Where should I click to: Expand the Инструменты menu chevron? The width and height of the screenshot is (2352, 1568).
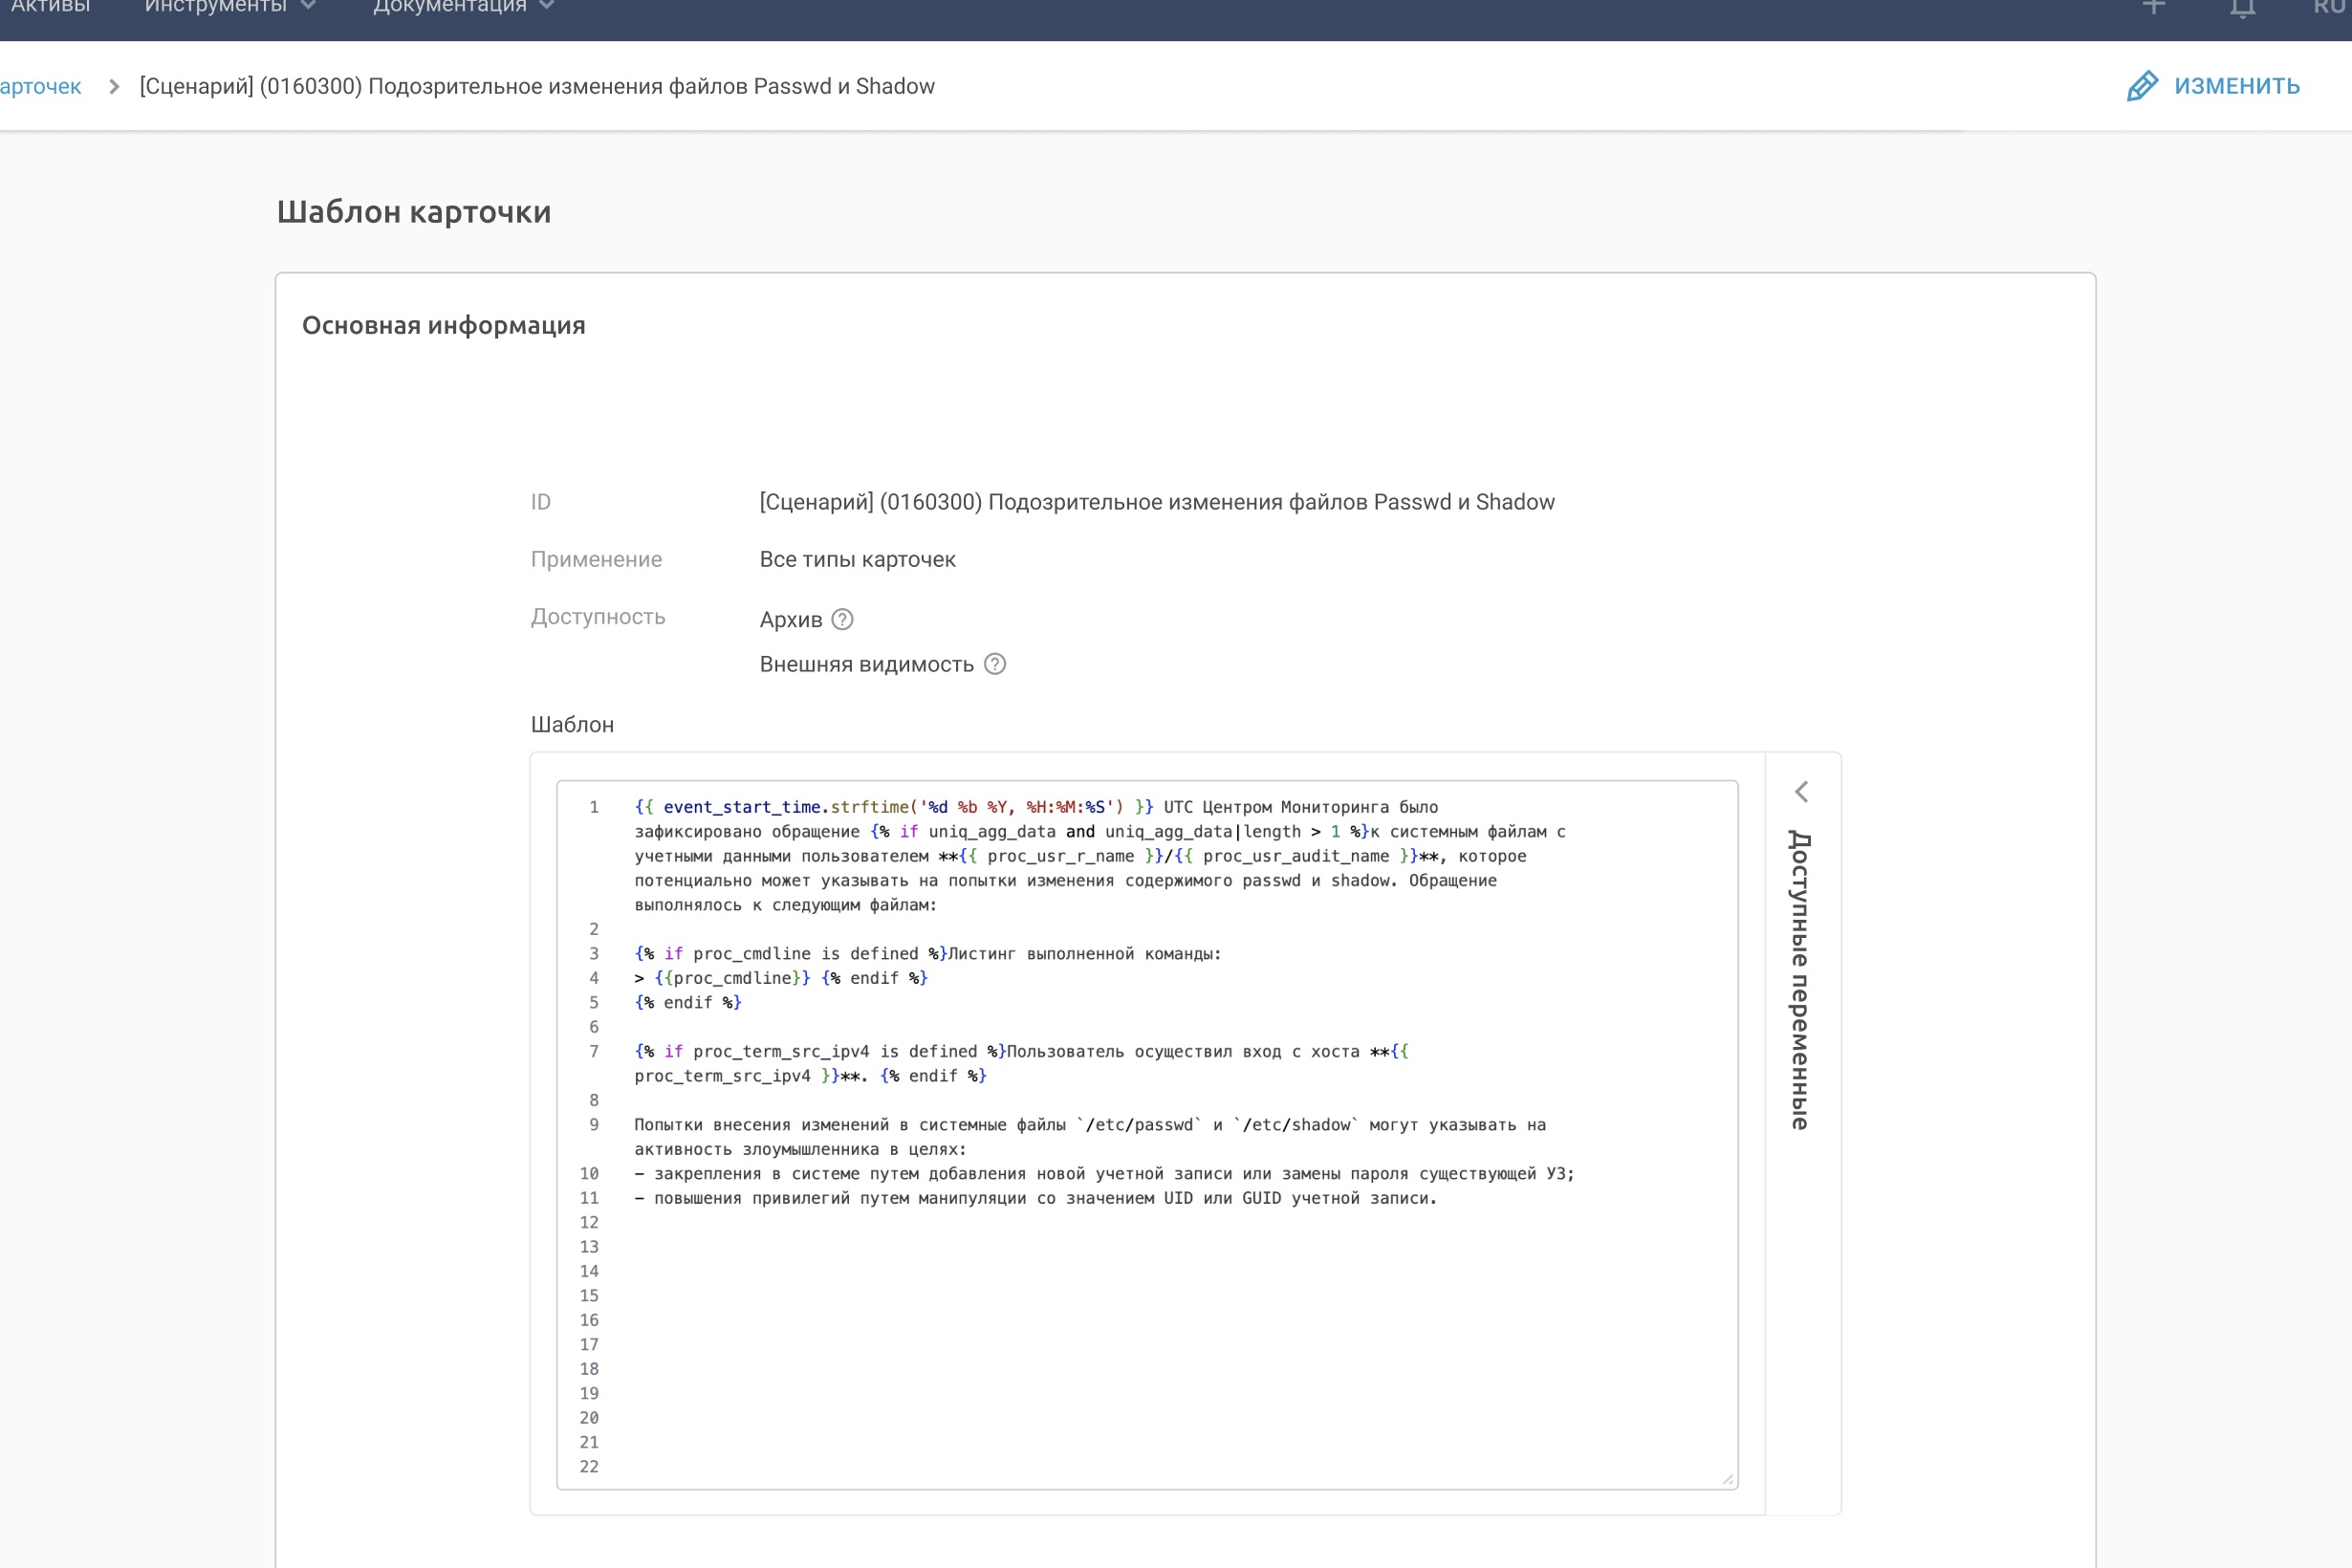309,6
